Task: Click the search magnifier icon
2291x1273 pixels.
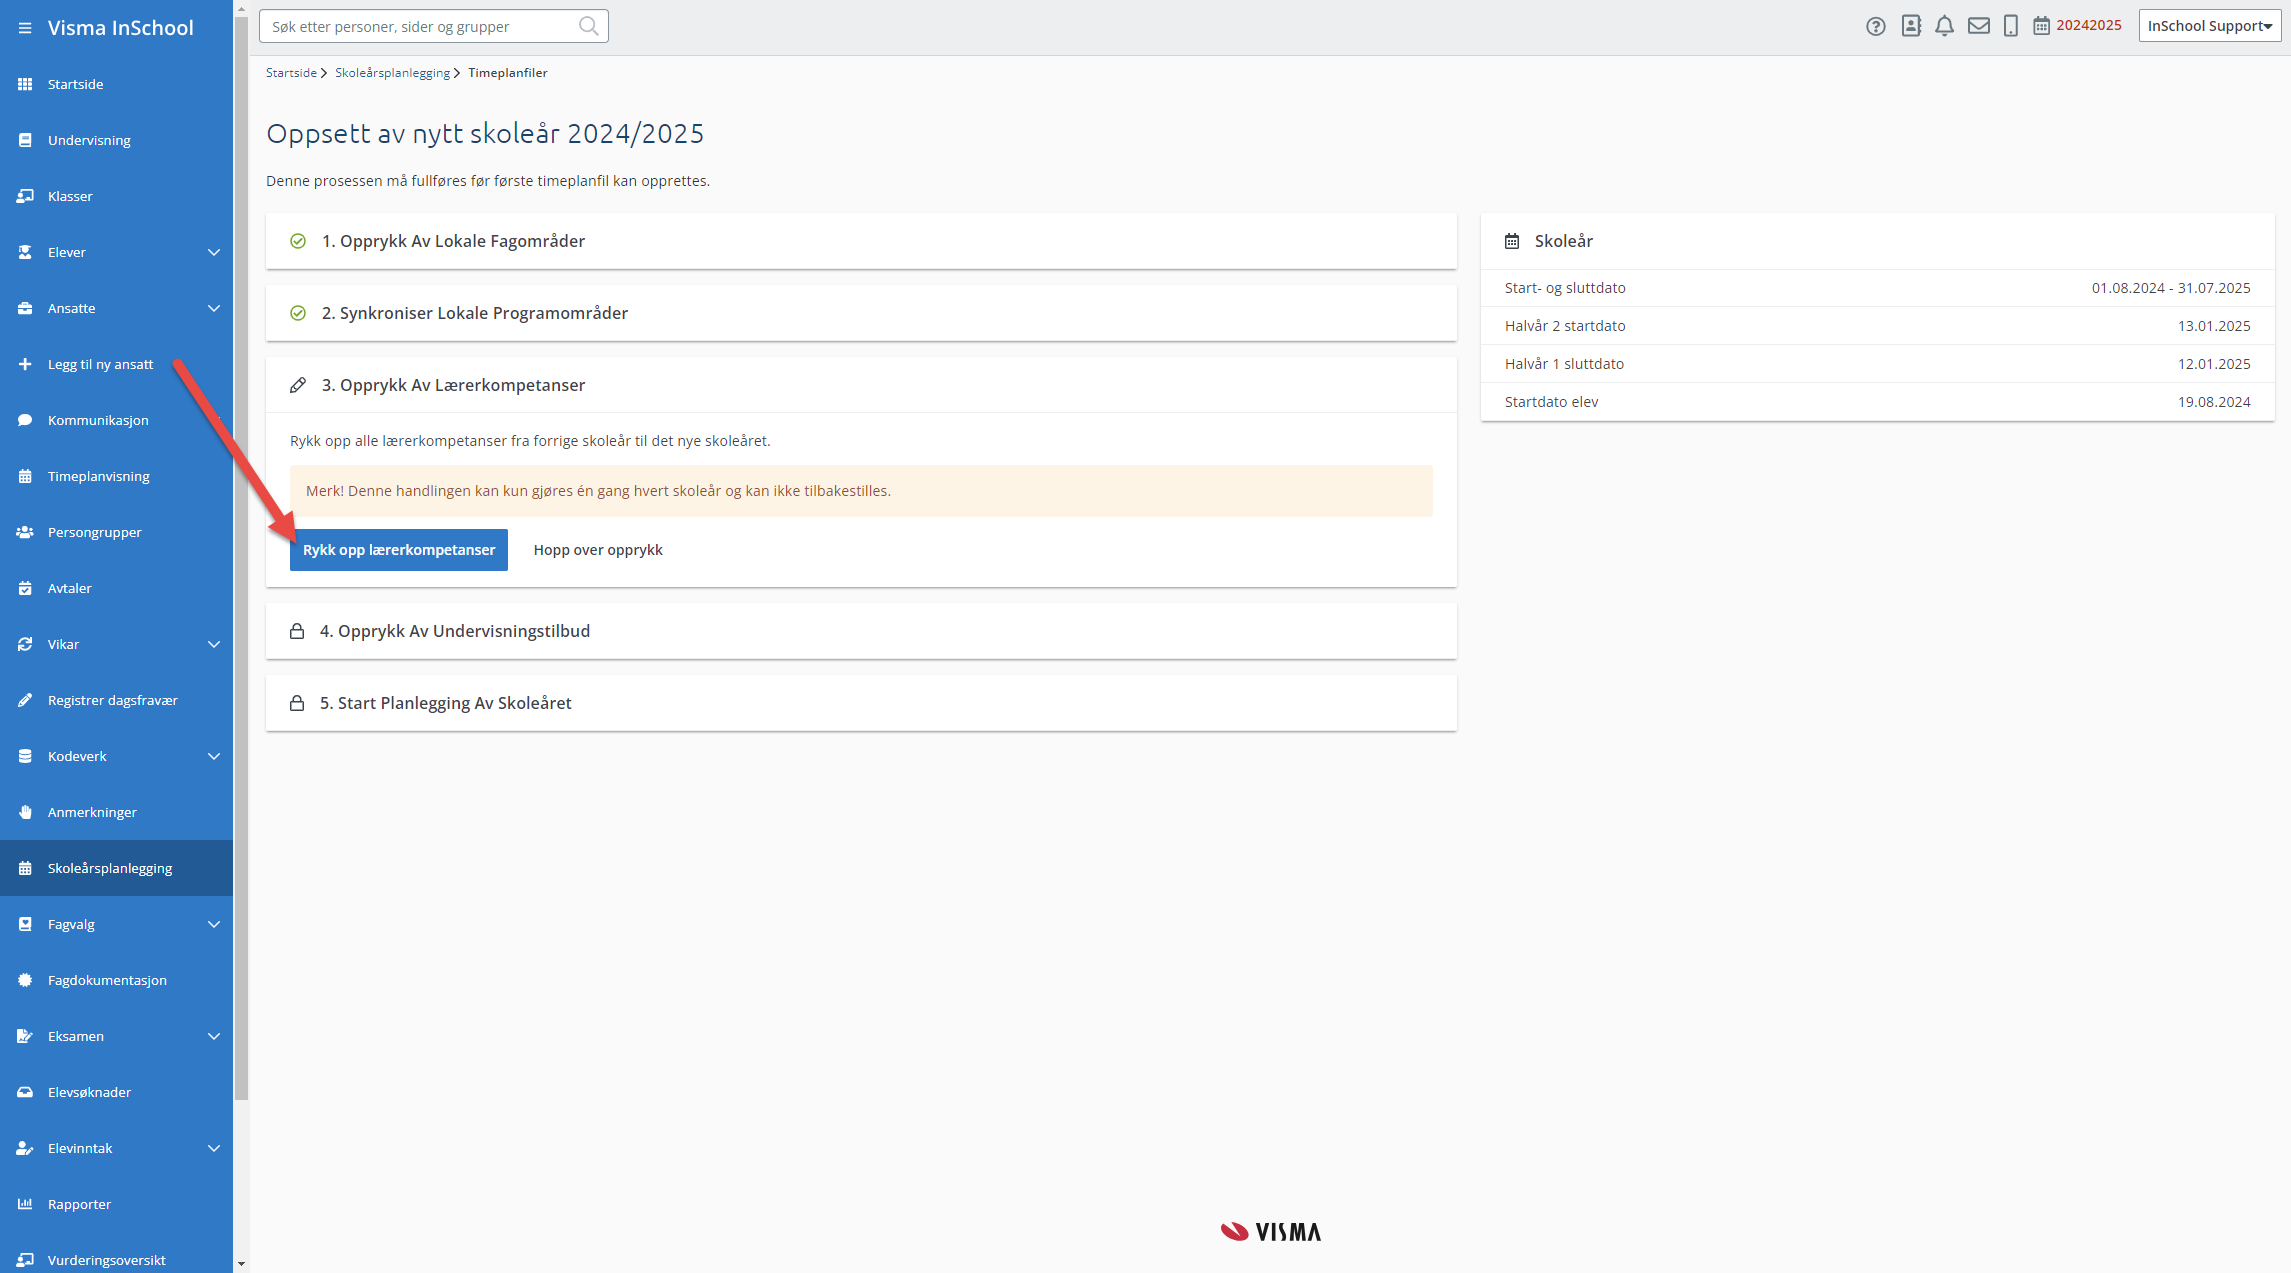Action: click(588, 26)
